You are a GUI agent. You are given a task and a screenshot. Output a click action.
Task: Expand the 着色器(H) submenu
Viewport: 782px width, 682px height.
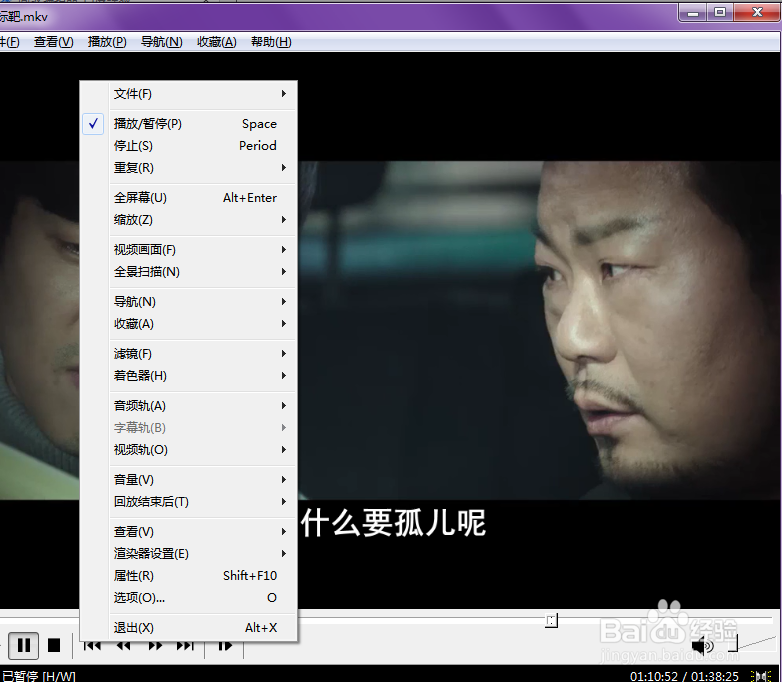[x=189, y=376]
